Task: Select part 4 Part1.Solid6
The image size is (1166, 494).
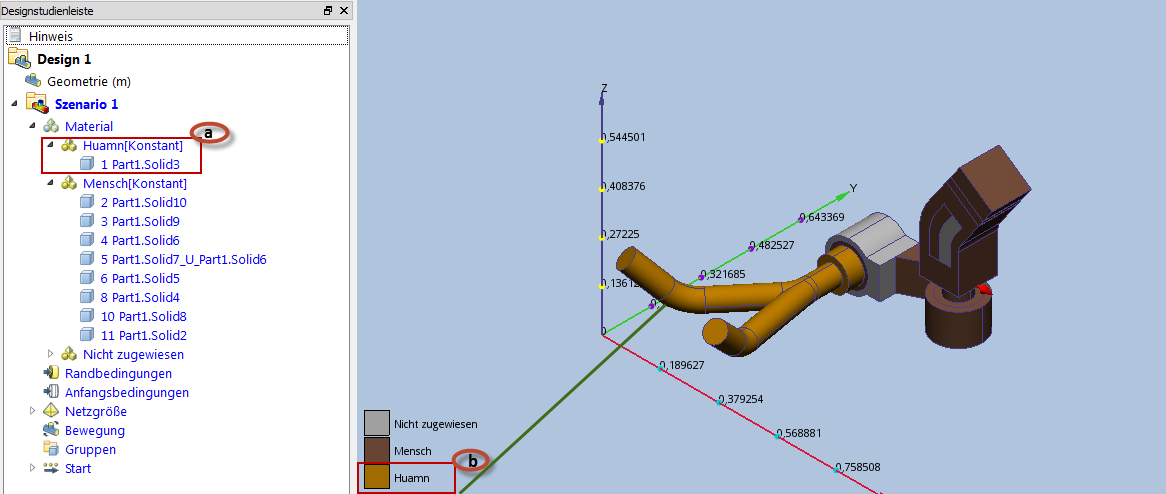Action: [x=141, y=240]
